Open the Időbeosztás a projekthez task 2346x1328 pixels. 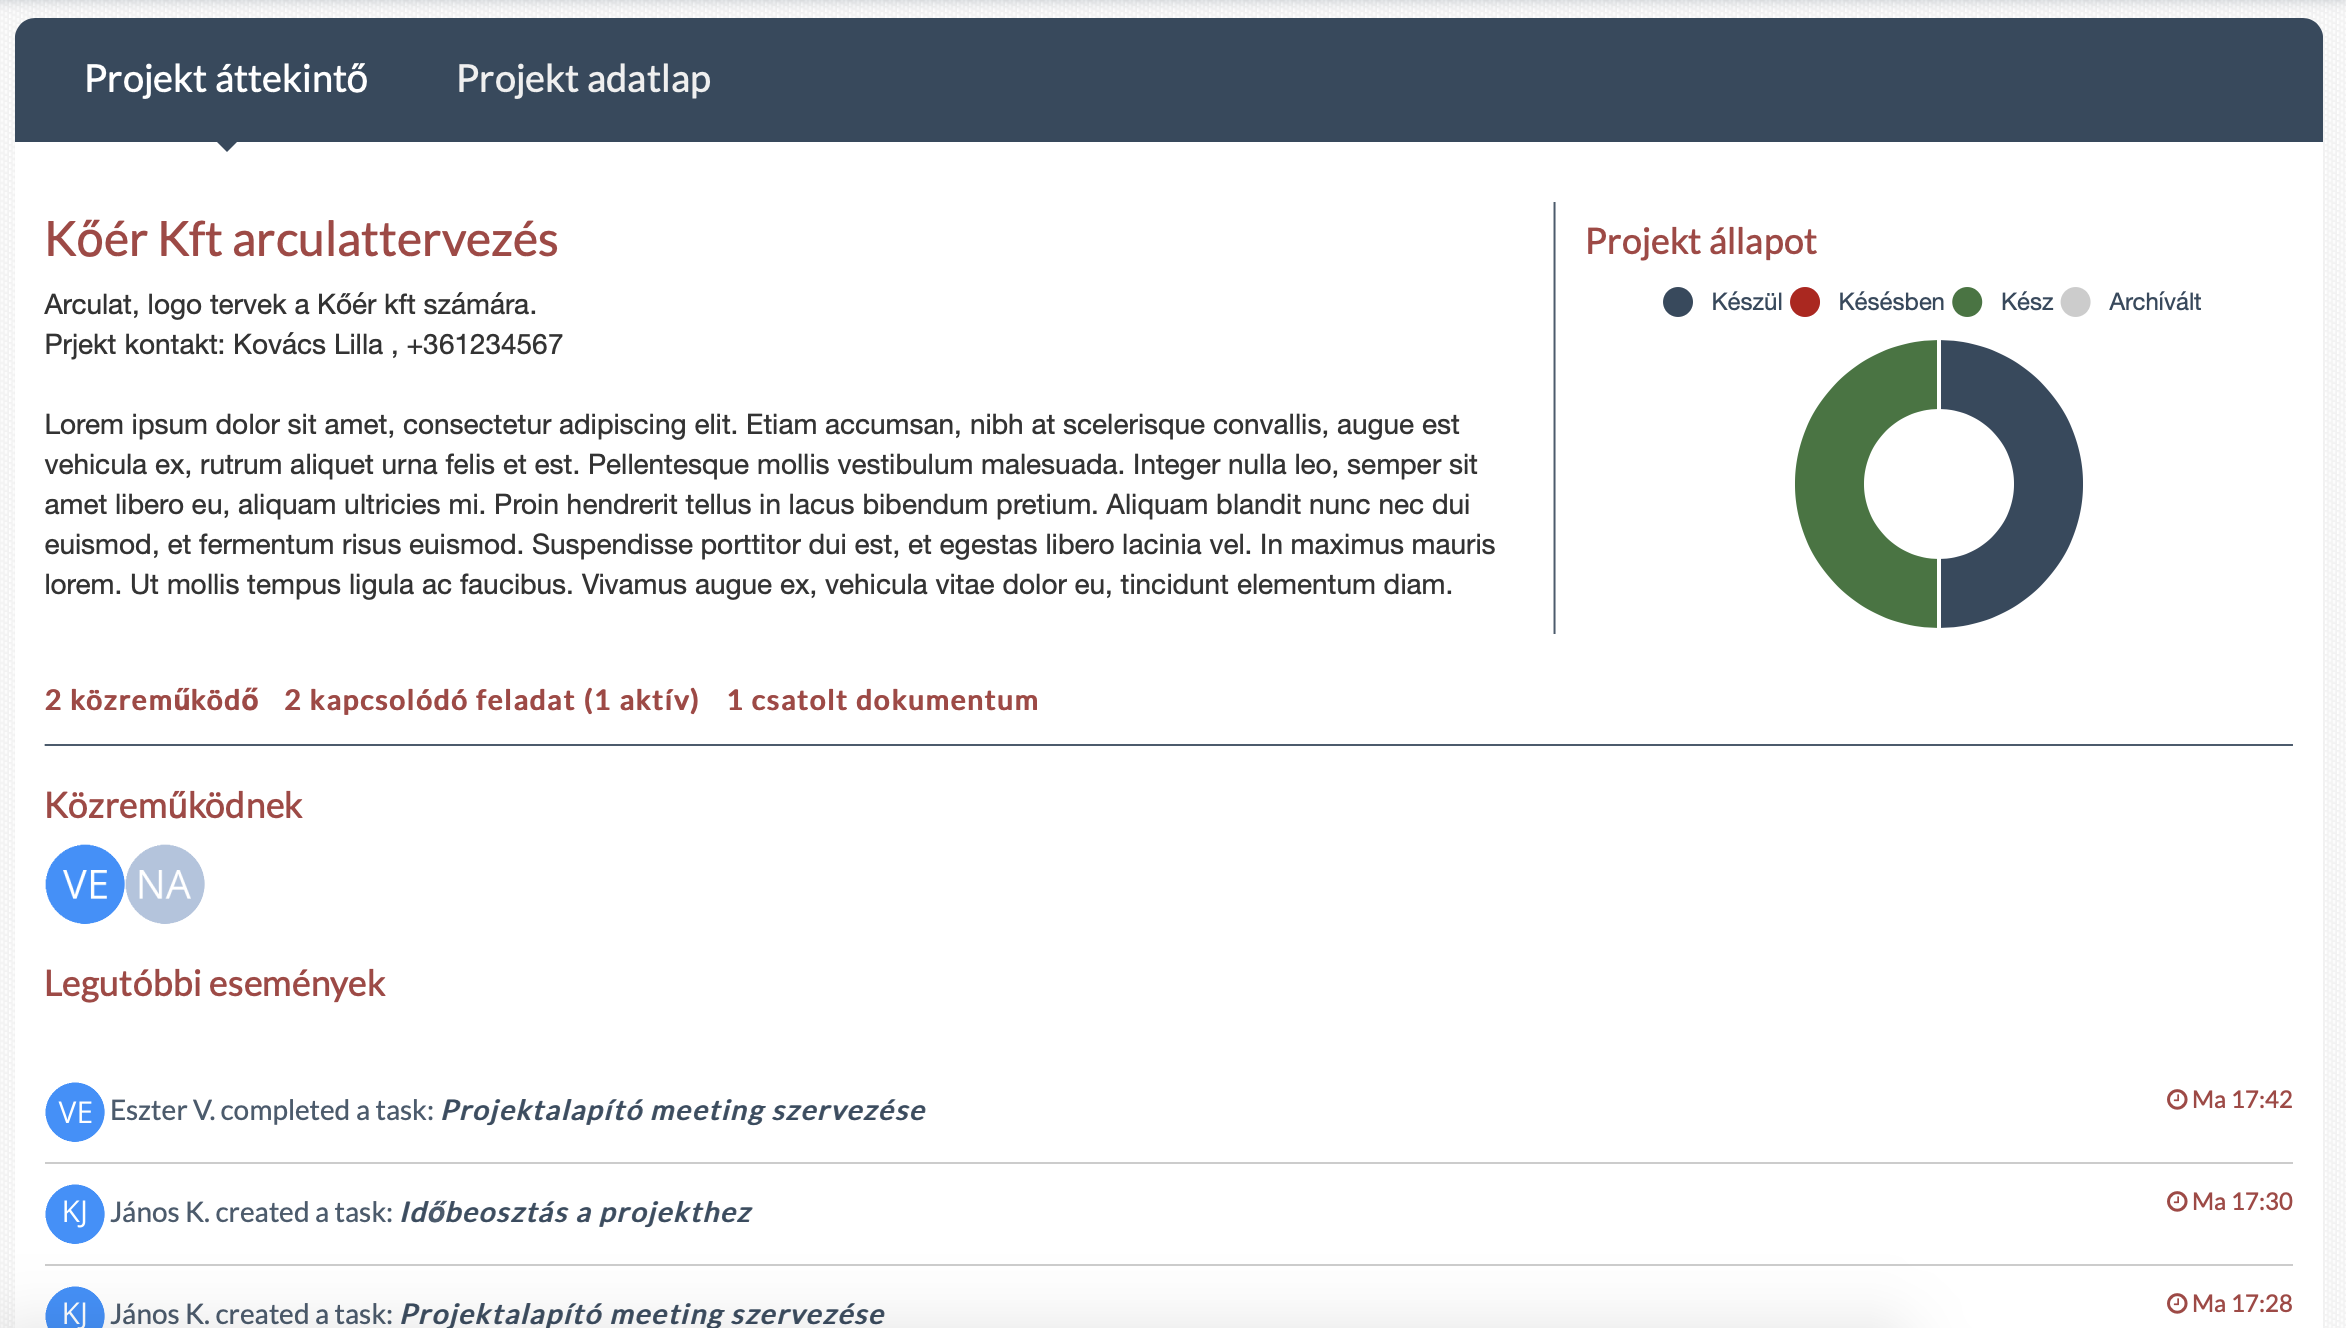(x=575, y=1212)
